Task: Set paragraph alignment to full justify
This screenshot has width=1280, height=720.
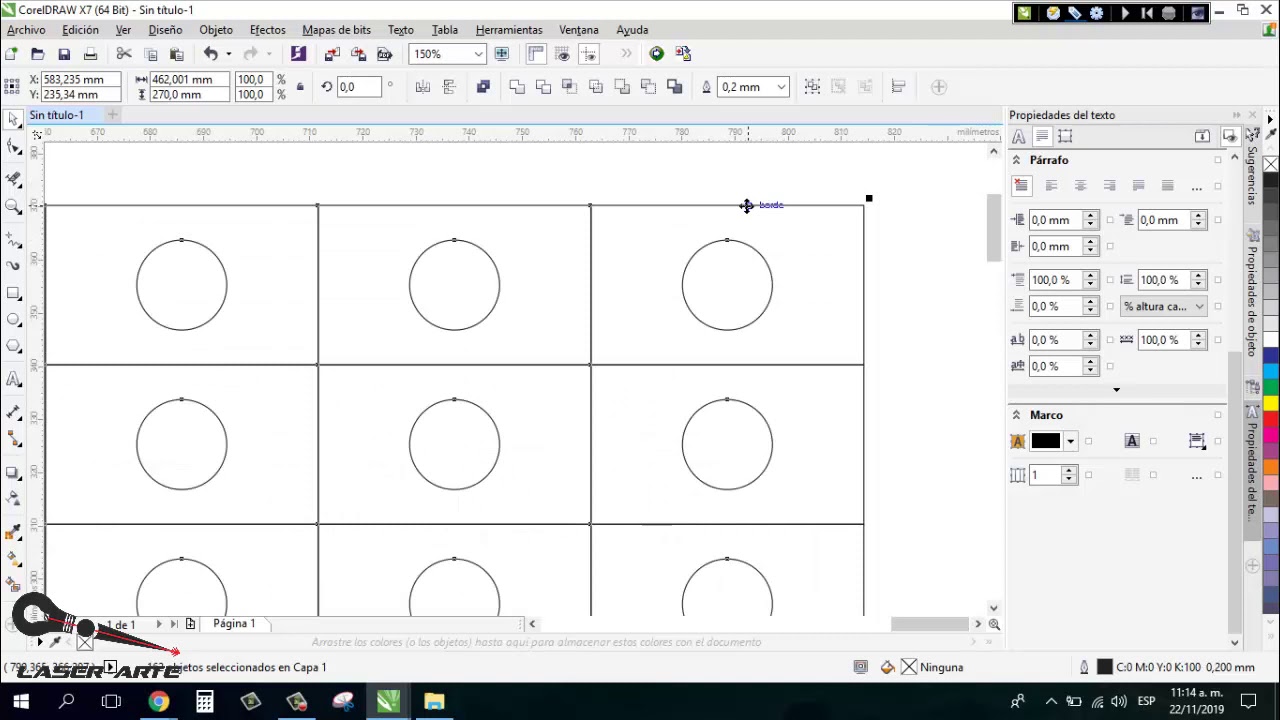Action: click(x=1138, y=186)
